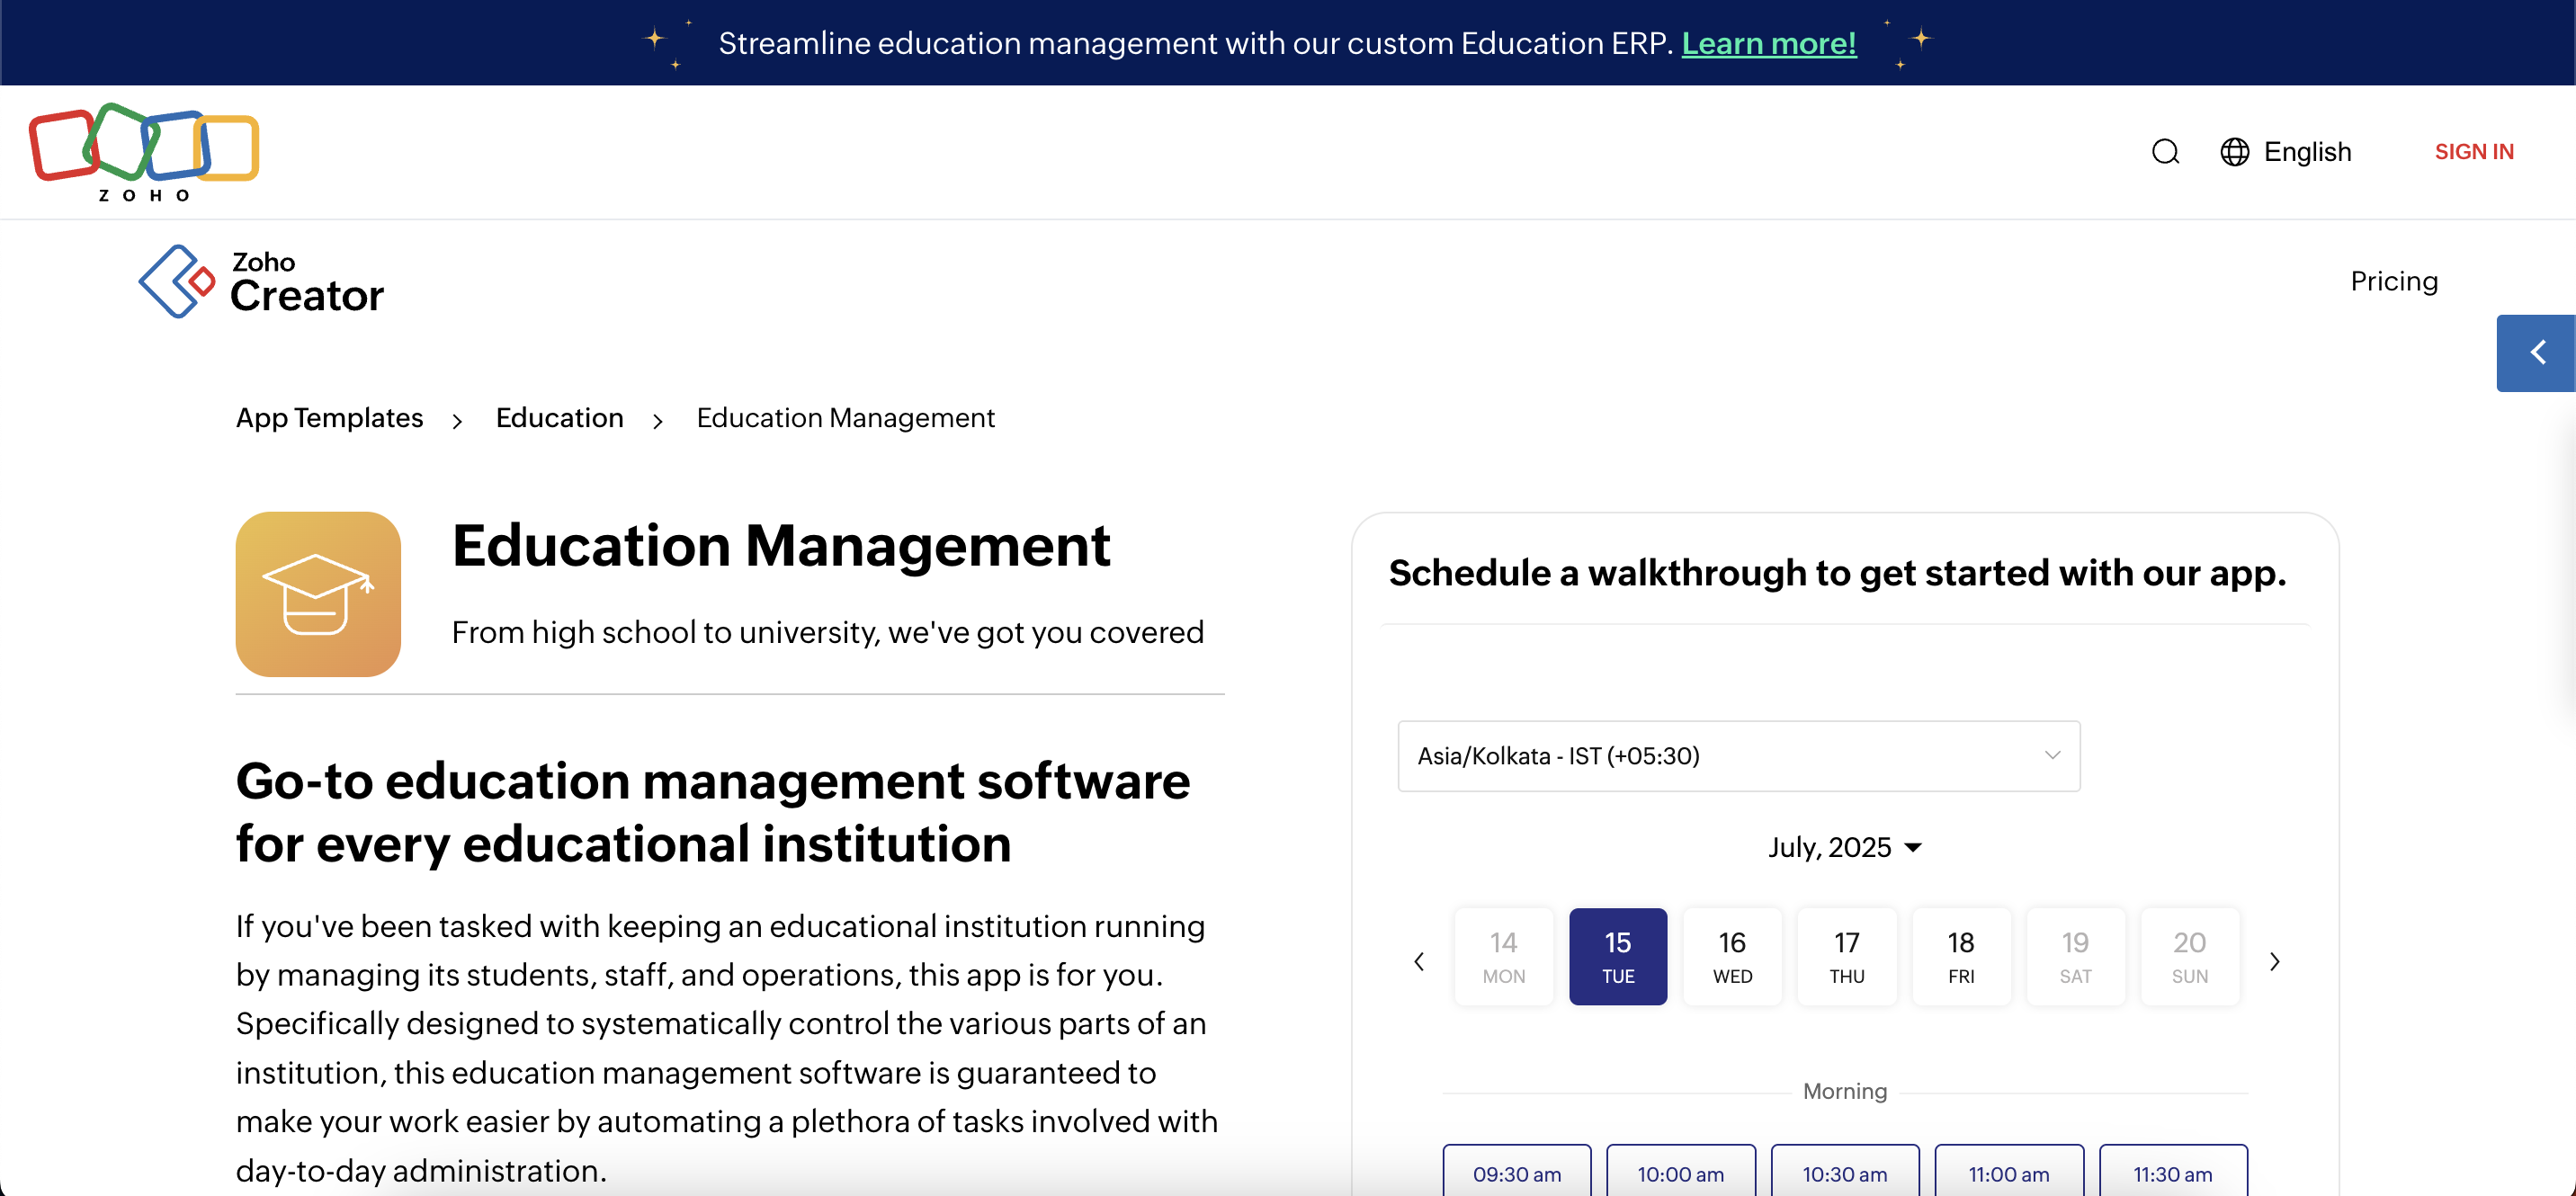2576x1196 pixels.
Task: Click the Morning section label
Action: (1844, 1091)
